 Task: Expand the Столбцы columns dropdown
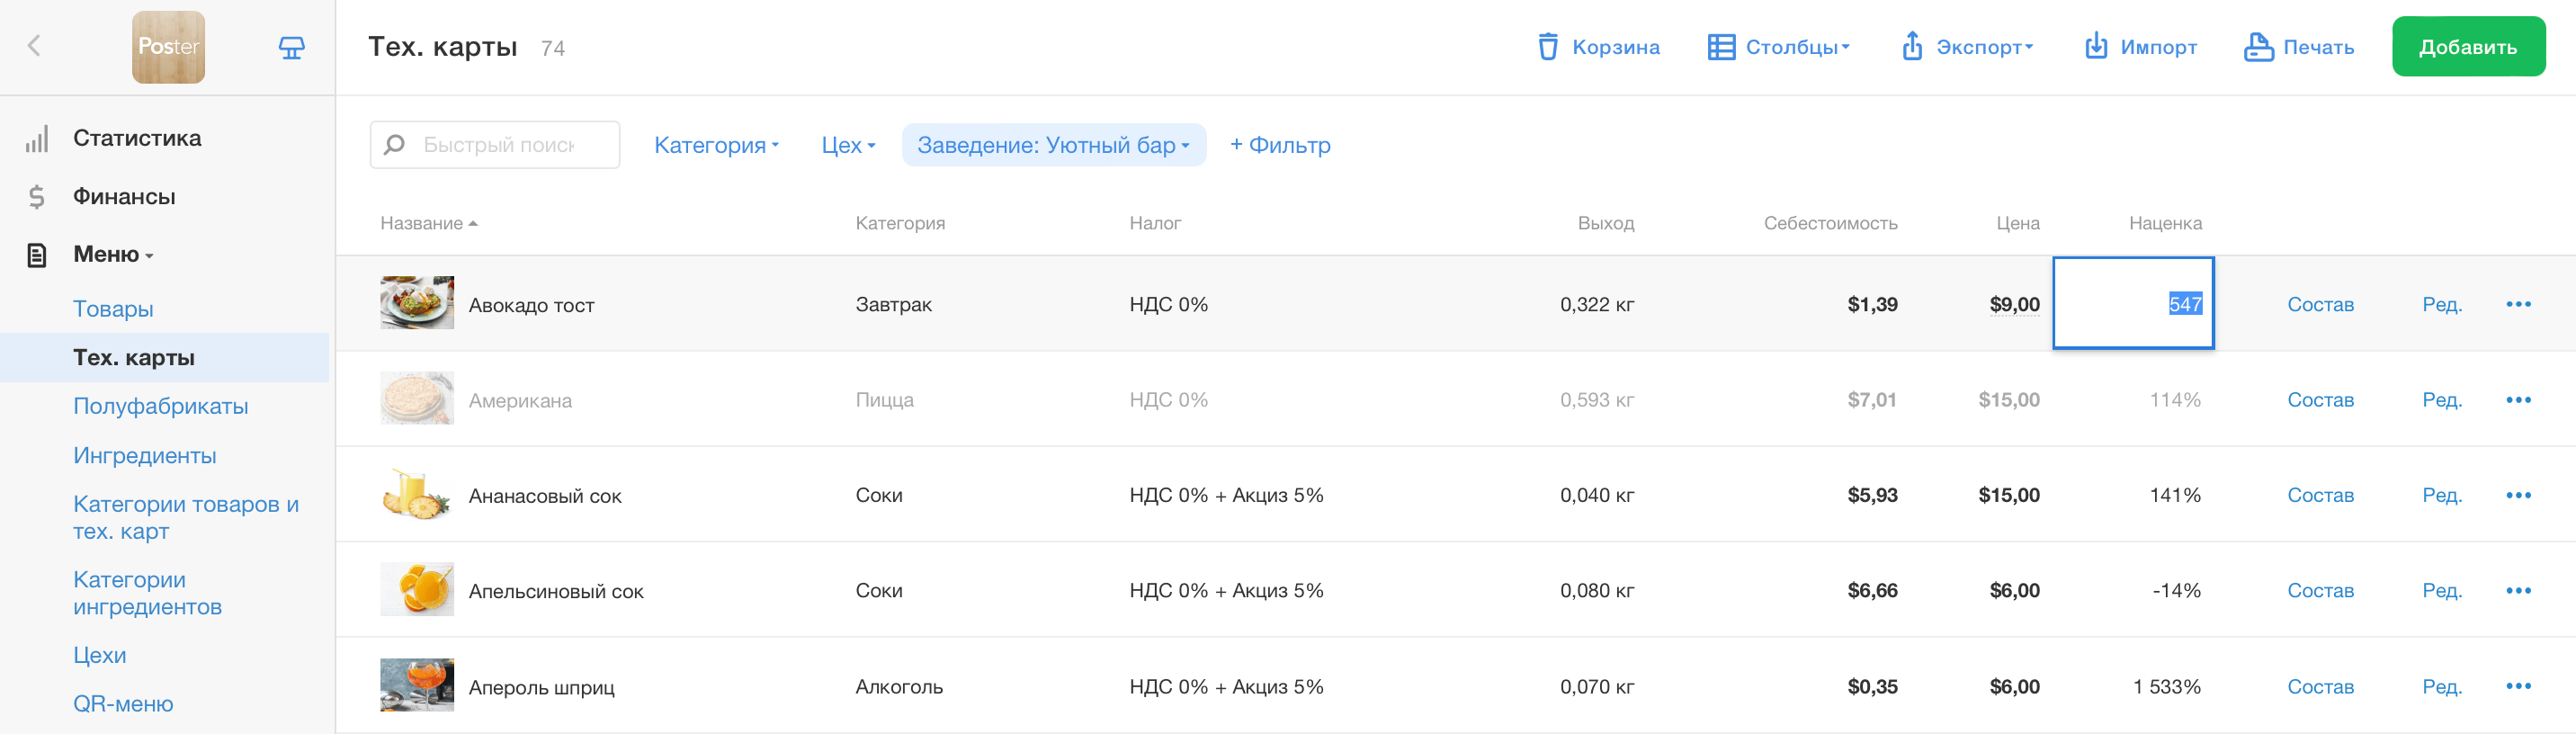(x=1779, y=47)
